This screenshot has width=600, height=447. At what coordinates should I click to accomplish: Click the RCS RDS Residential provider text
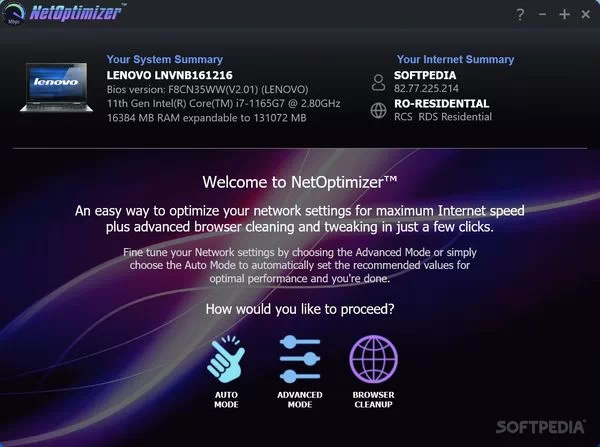(443, 117)
